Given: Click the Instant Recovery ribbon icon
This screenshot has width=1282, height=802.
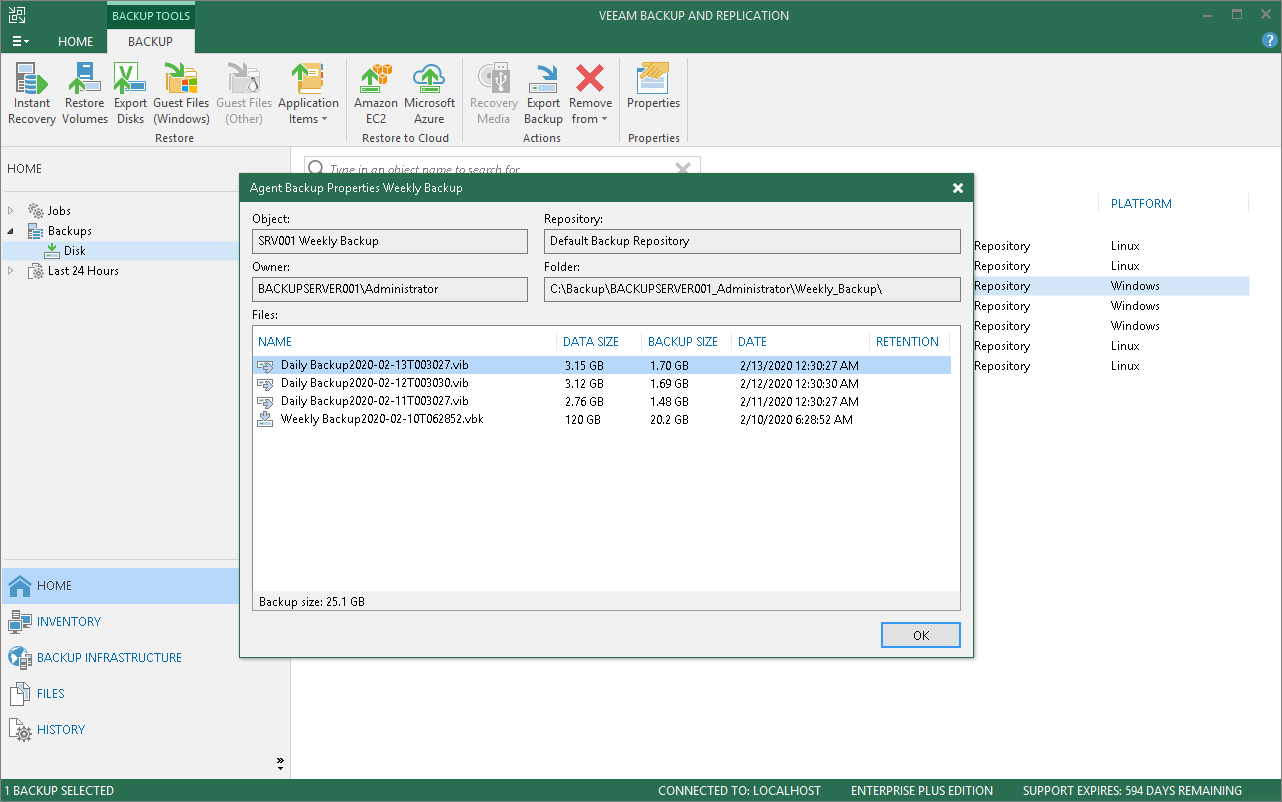Looking at the screenshot, I should (32, 94).
